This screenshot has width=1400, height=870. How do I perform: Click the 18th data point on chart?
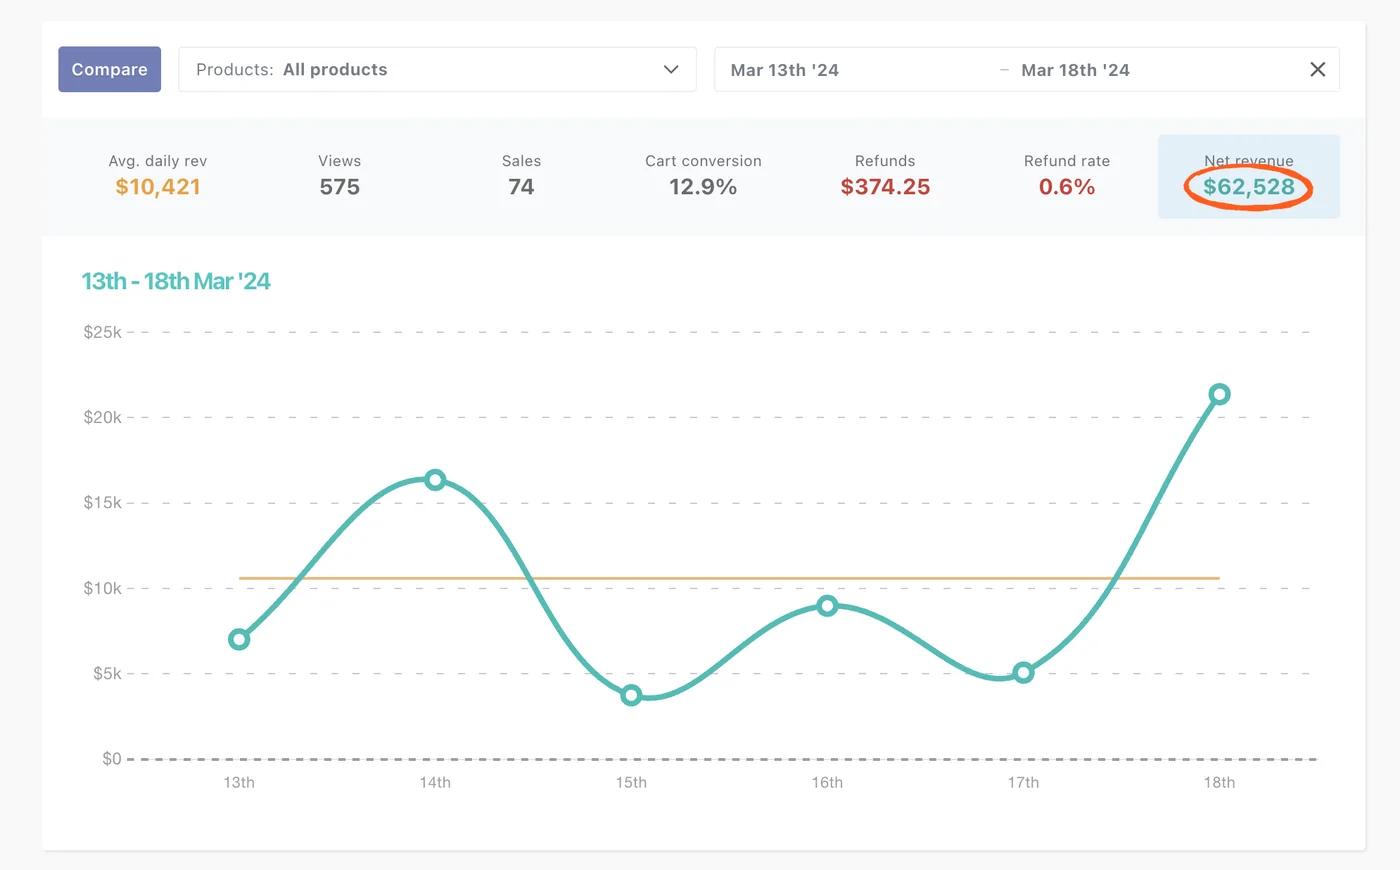[1219, 394]
